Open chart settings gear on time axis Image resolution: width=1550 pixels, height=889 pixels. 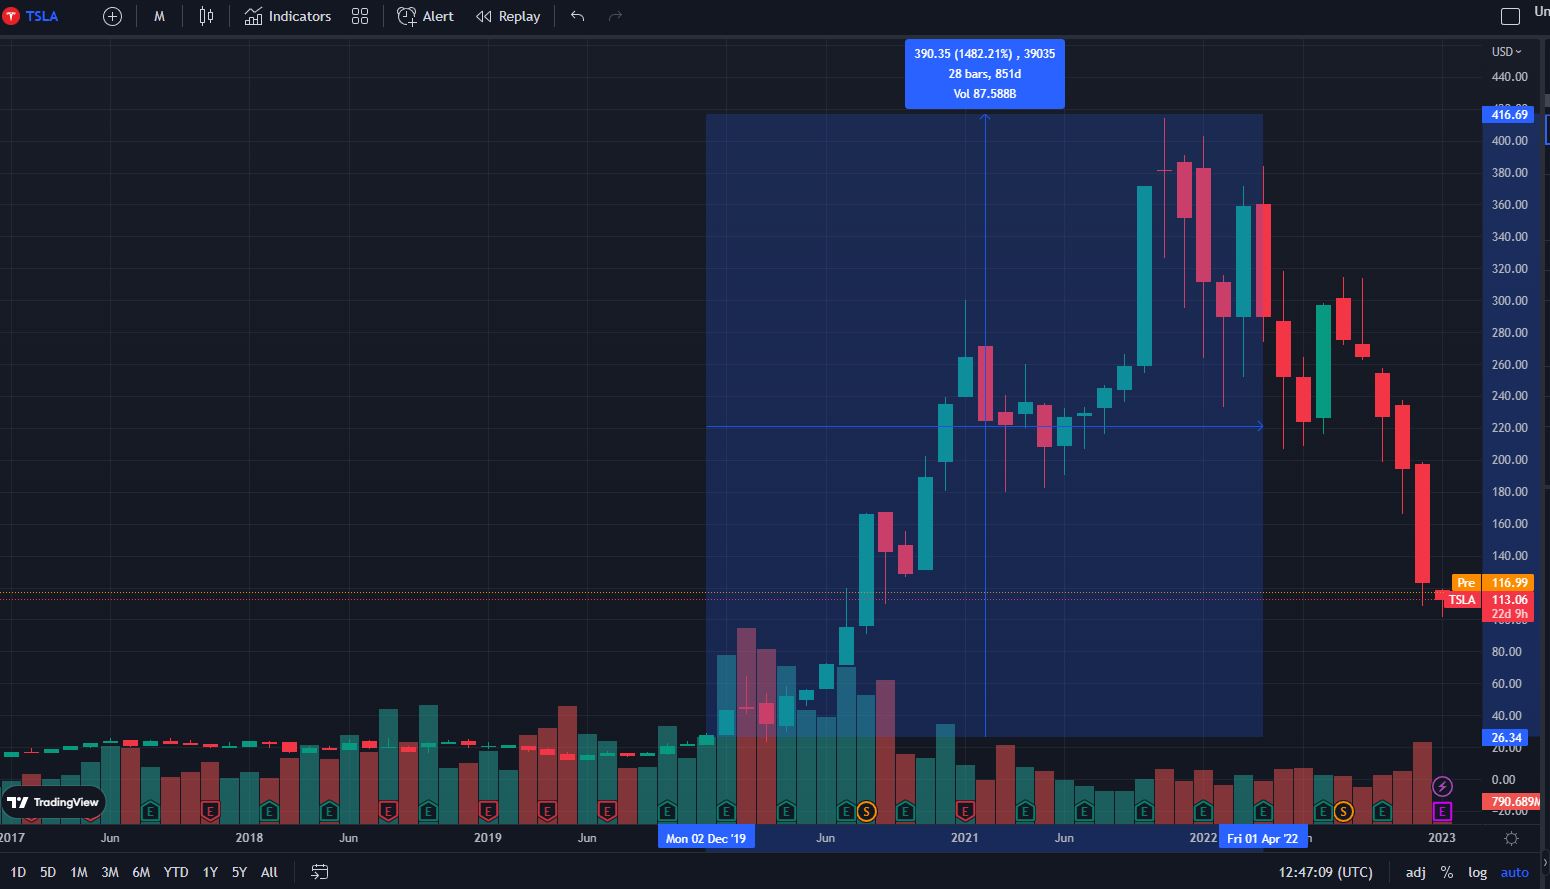1511,838
